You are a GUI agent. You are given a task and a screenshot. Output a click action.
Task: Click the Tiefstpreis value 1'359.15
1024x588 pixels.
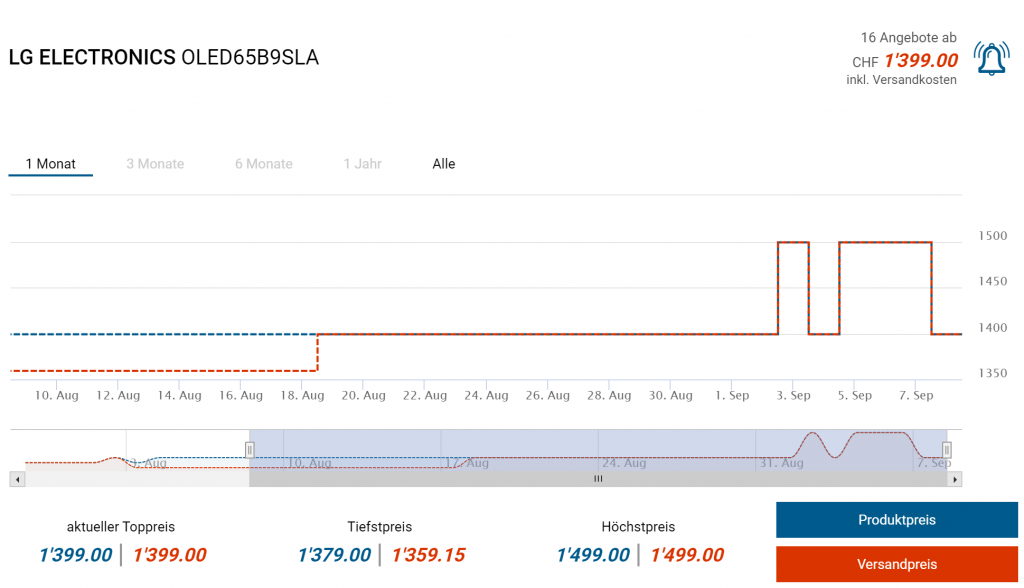point(428,555)
